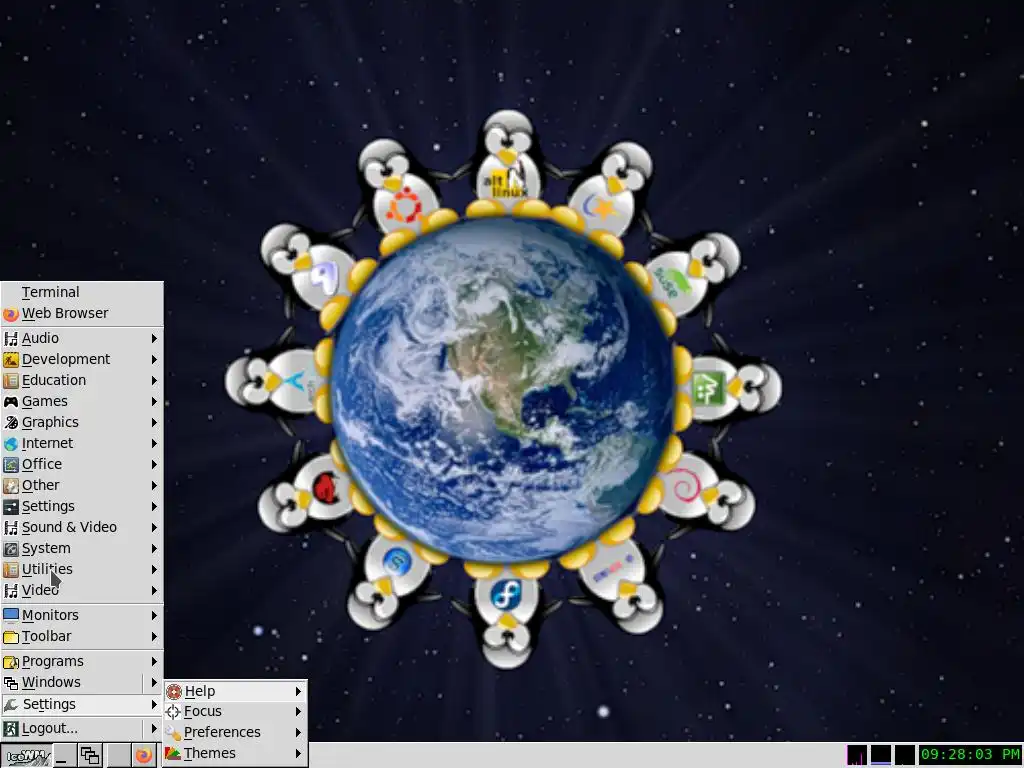1024x768 pixels.
Task: Click the Education category icon
Action: [x=10, y=380]
